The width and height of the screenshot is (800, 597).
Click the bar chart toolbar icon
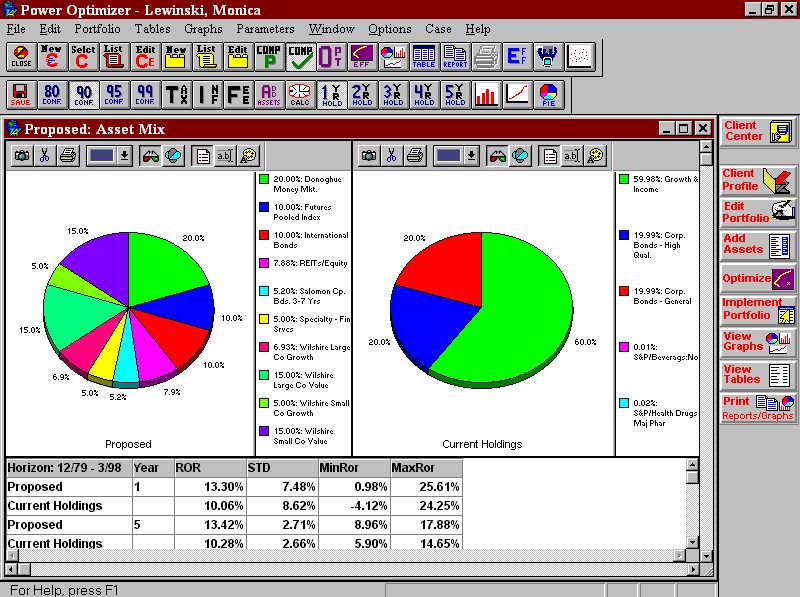(x=487, y=95)
